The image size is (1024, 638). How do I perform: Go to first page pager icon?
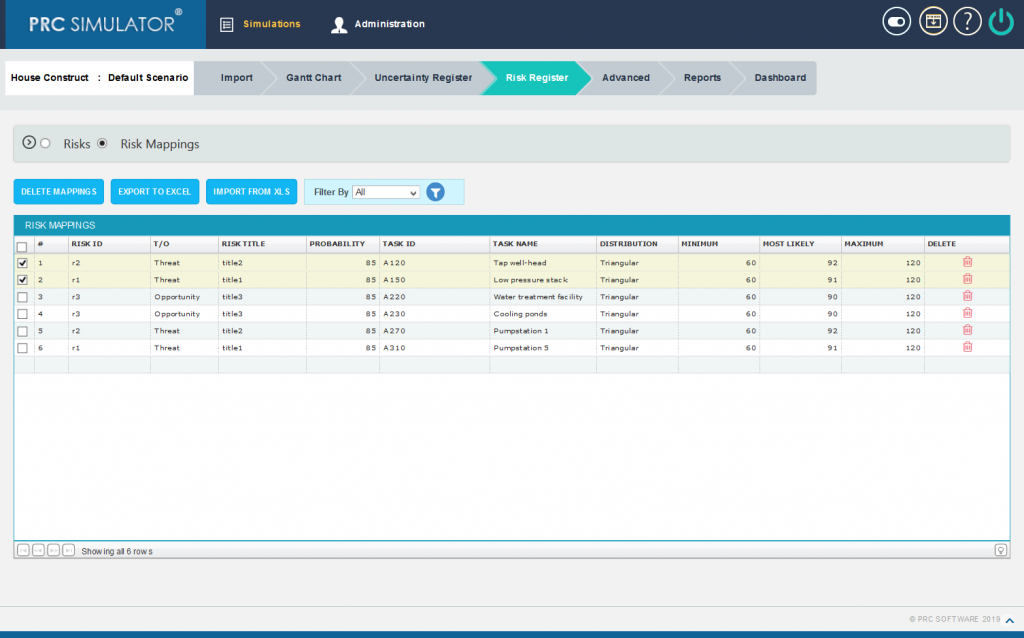point(23,550)
